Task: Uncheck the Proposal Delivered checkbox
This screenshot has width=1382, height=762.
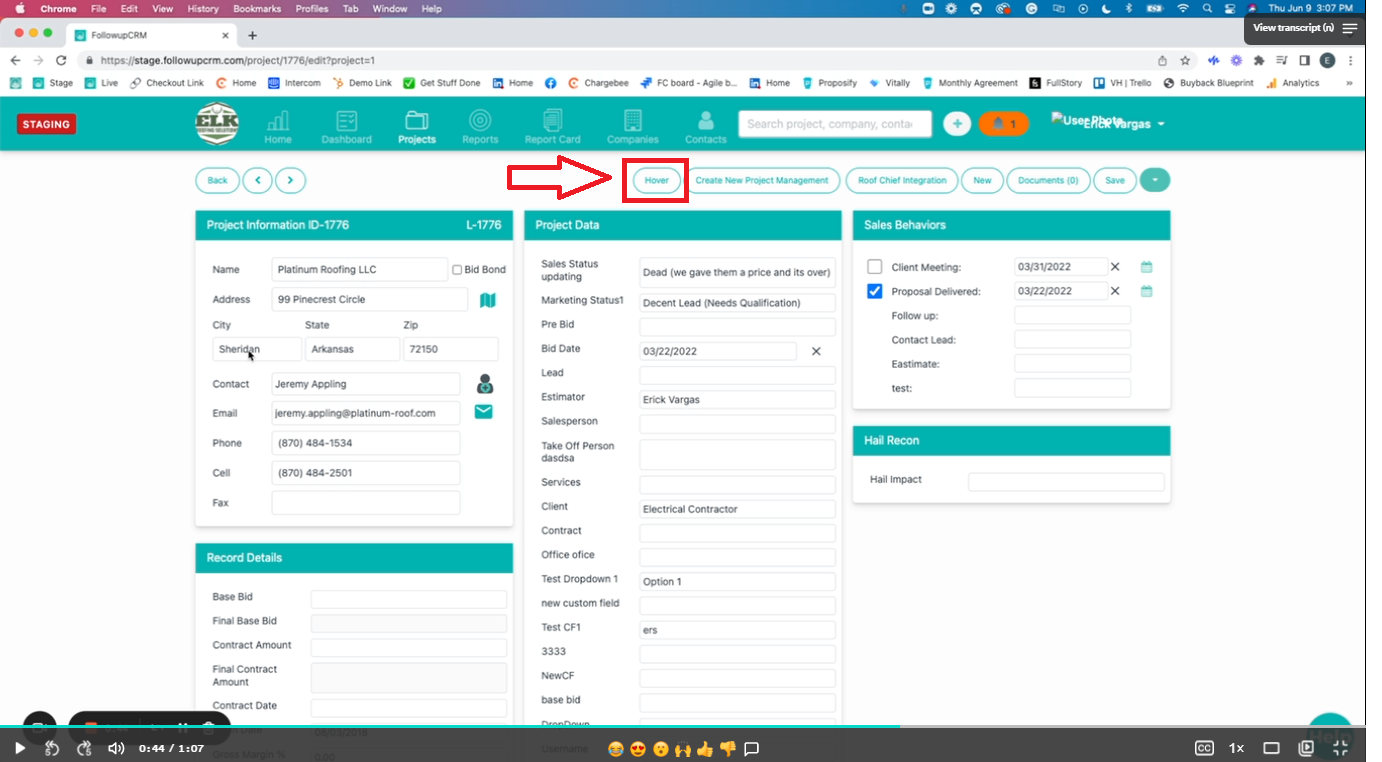Action: pos(874,290)
